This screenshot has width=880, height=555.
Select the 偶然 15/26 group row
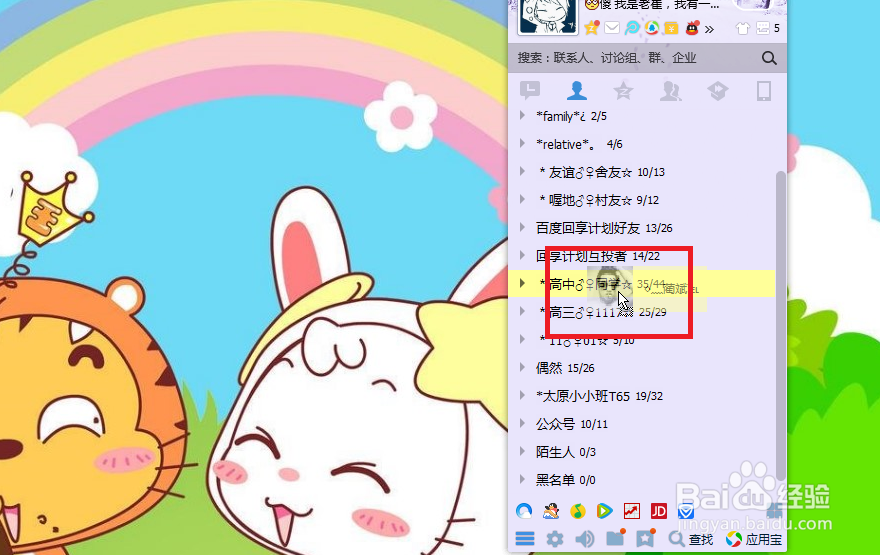pyautogui.click(x=641, y=368)
